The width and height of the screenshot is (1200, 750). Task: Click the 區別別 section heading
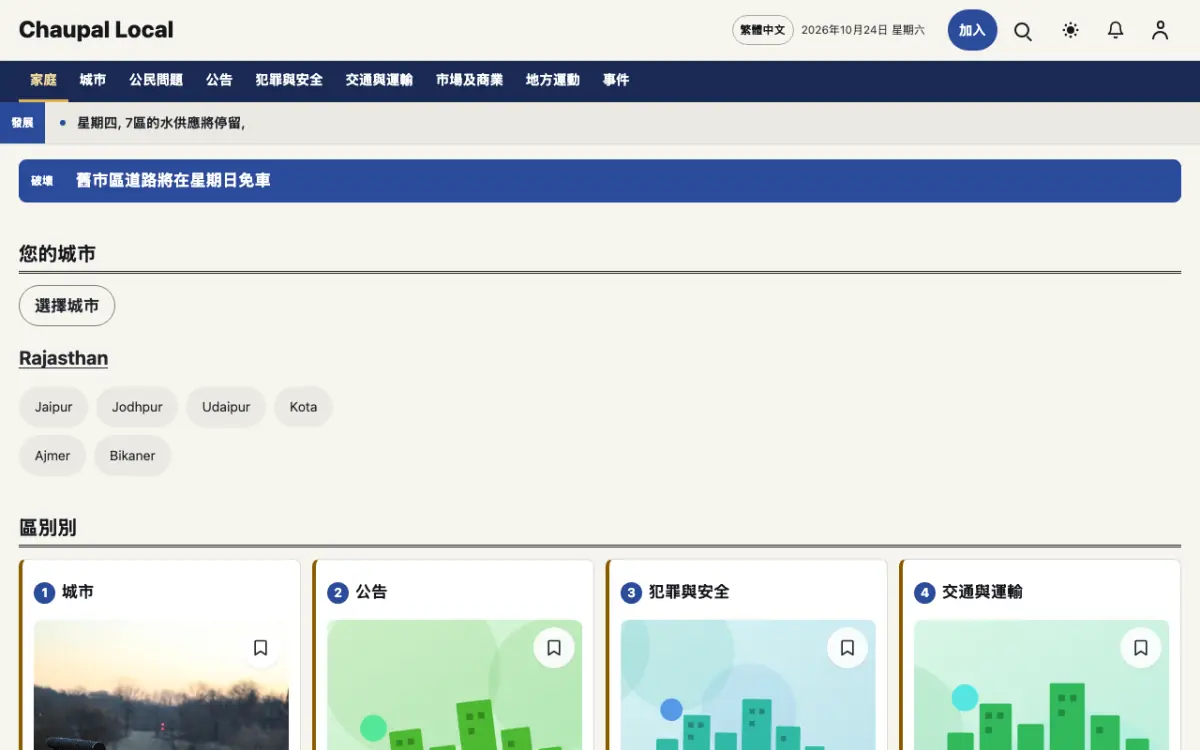(48, 527)
